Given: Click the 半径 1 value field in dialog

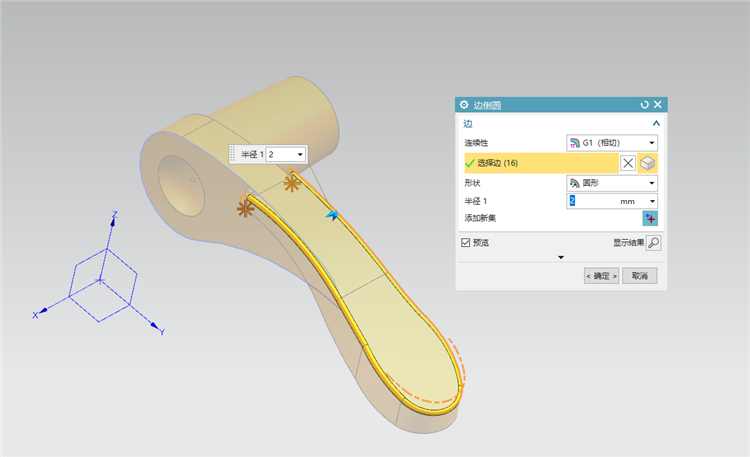Looking at the screenshot, I should [591, 201].
